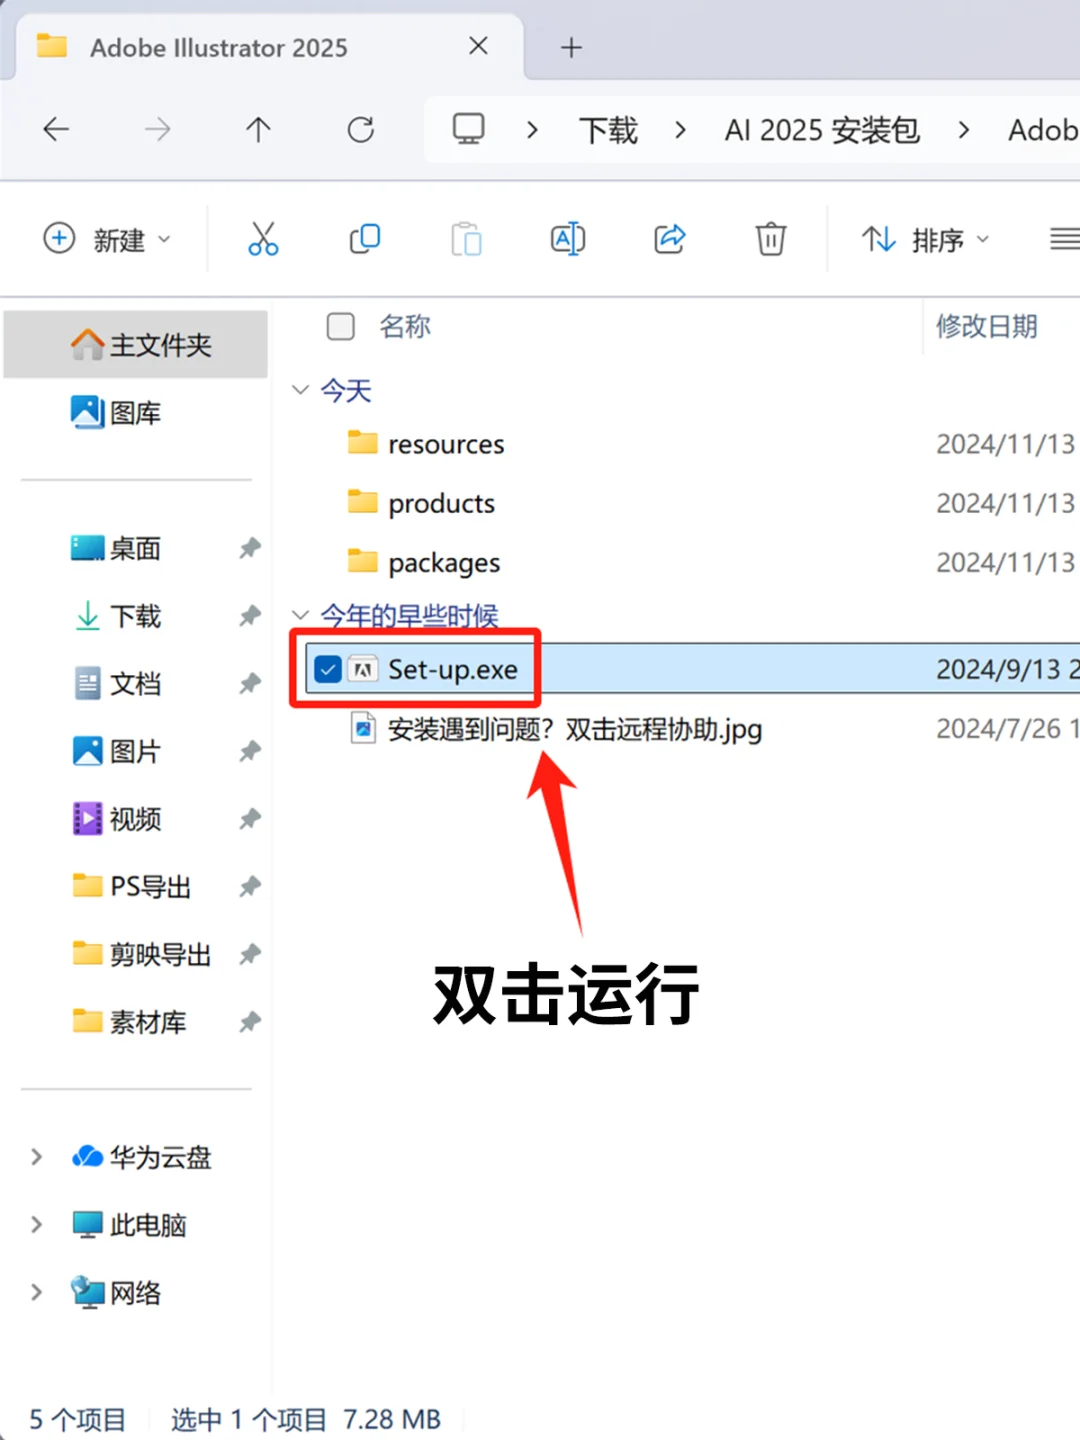
Task: Click the pin icon beside 文档
Action: tap(250, 684)
